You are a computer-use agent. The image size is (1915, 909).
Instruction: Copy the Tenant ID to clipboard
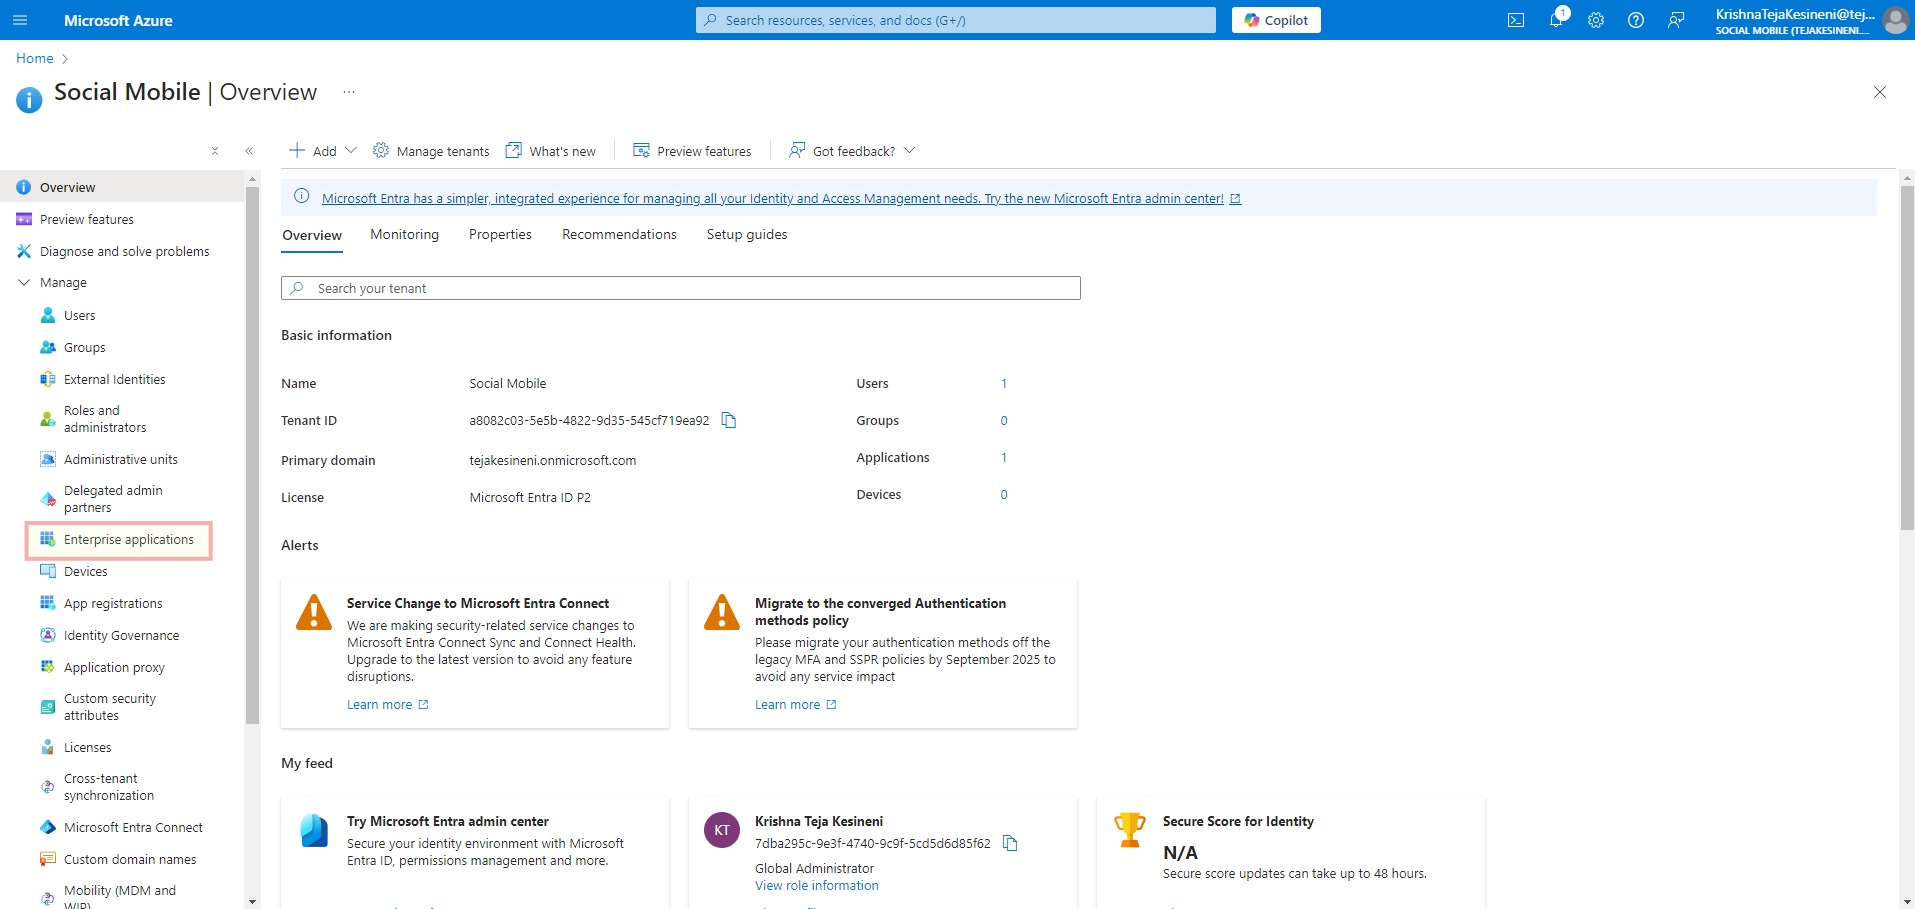coord(729,421)
